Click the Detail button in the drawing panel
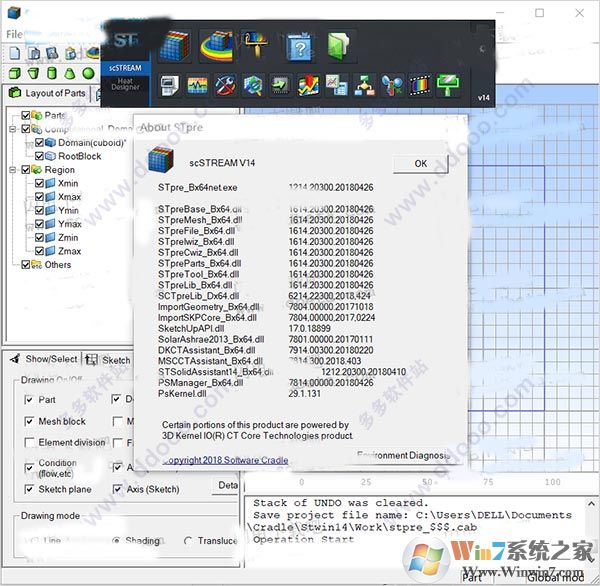This screenshot has width=600, height=586. point(227,486)
